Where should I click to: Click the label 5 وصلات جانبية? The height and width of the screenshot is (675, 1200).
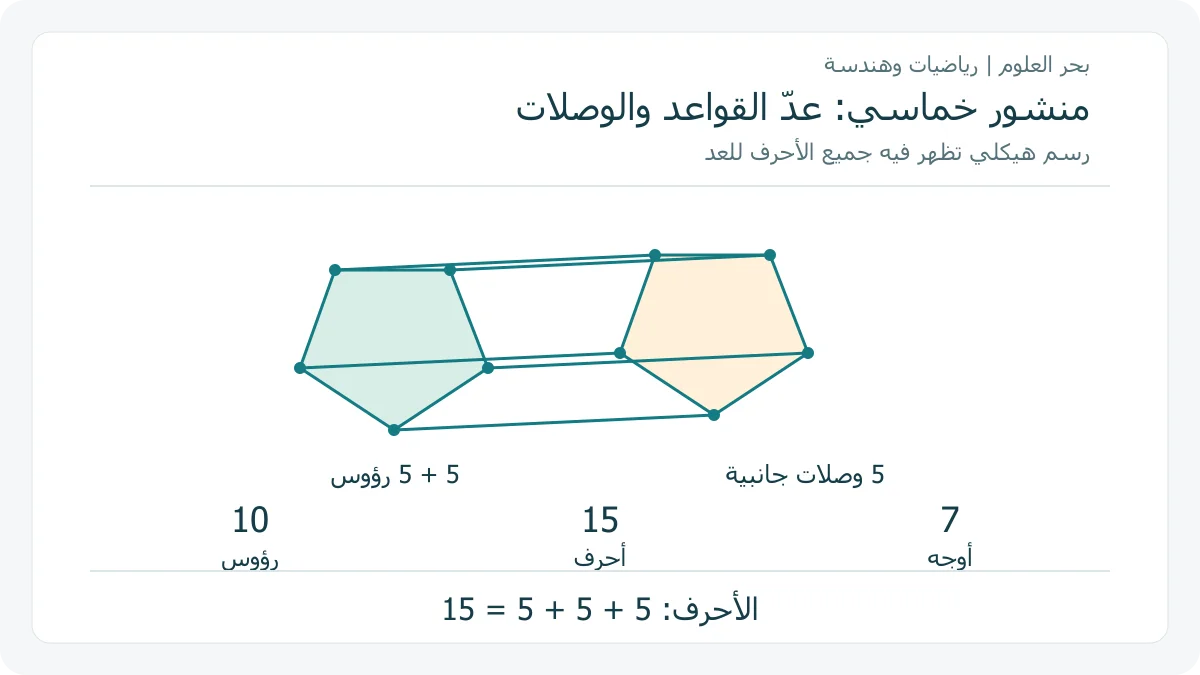tap(805, 475)
